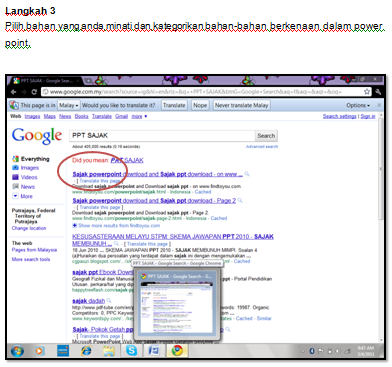The height and width of the screenshot is (367, 392).
Task: Open Internet Explorer from taskbar
Action: [x=86, y=351]
